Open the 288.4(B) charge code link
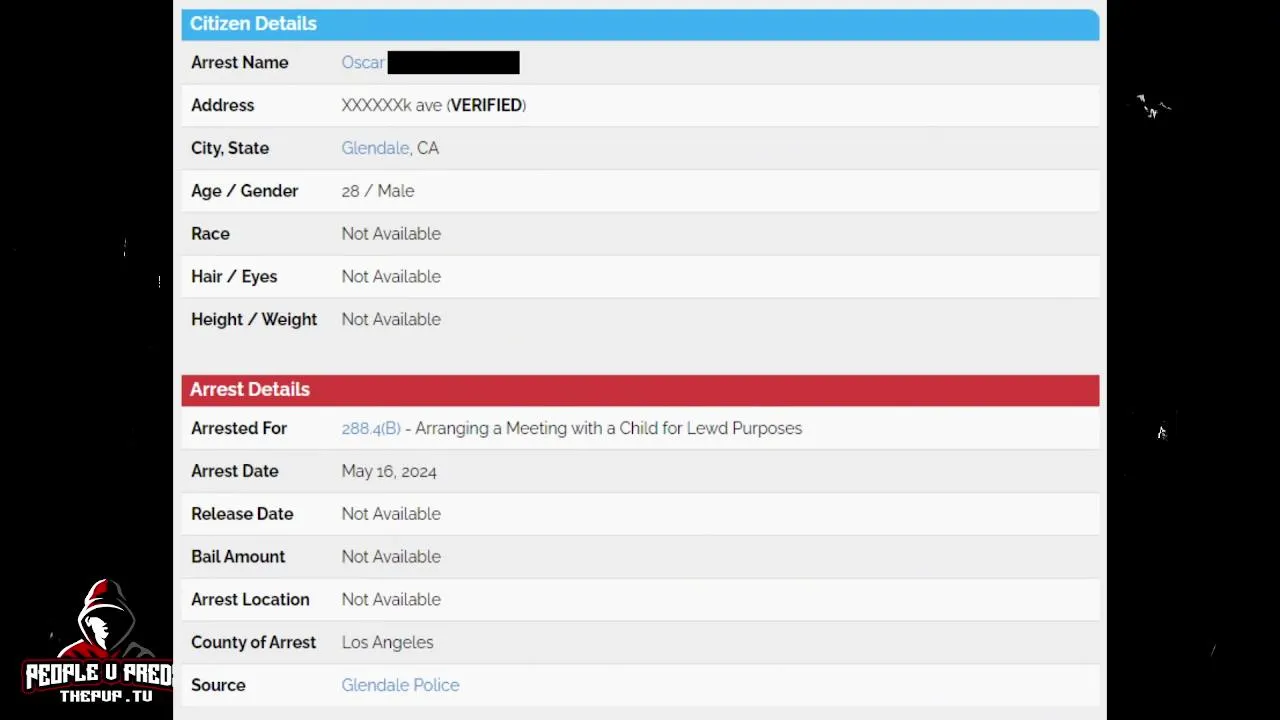The image size is (1280, 720). [x=371, y=428]
